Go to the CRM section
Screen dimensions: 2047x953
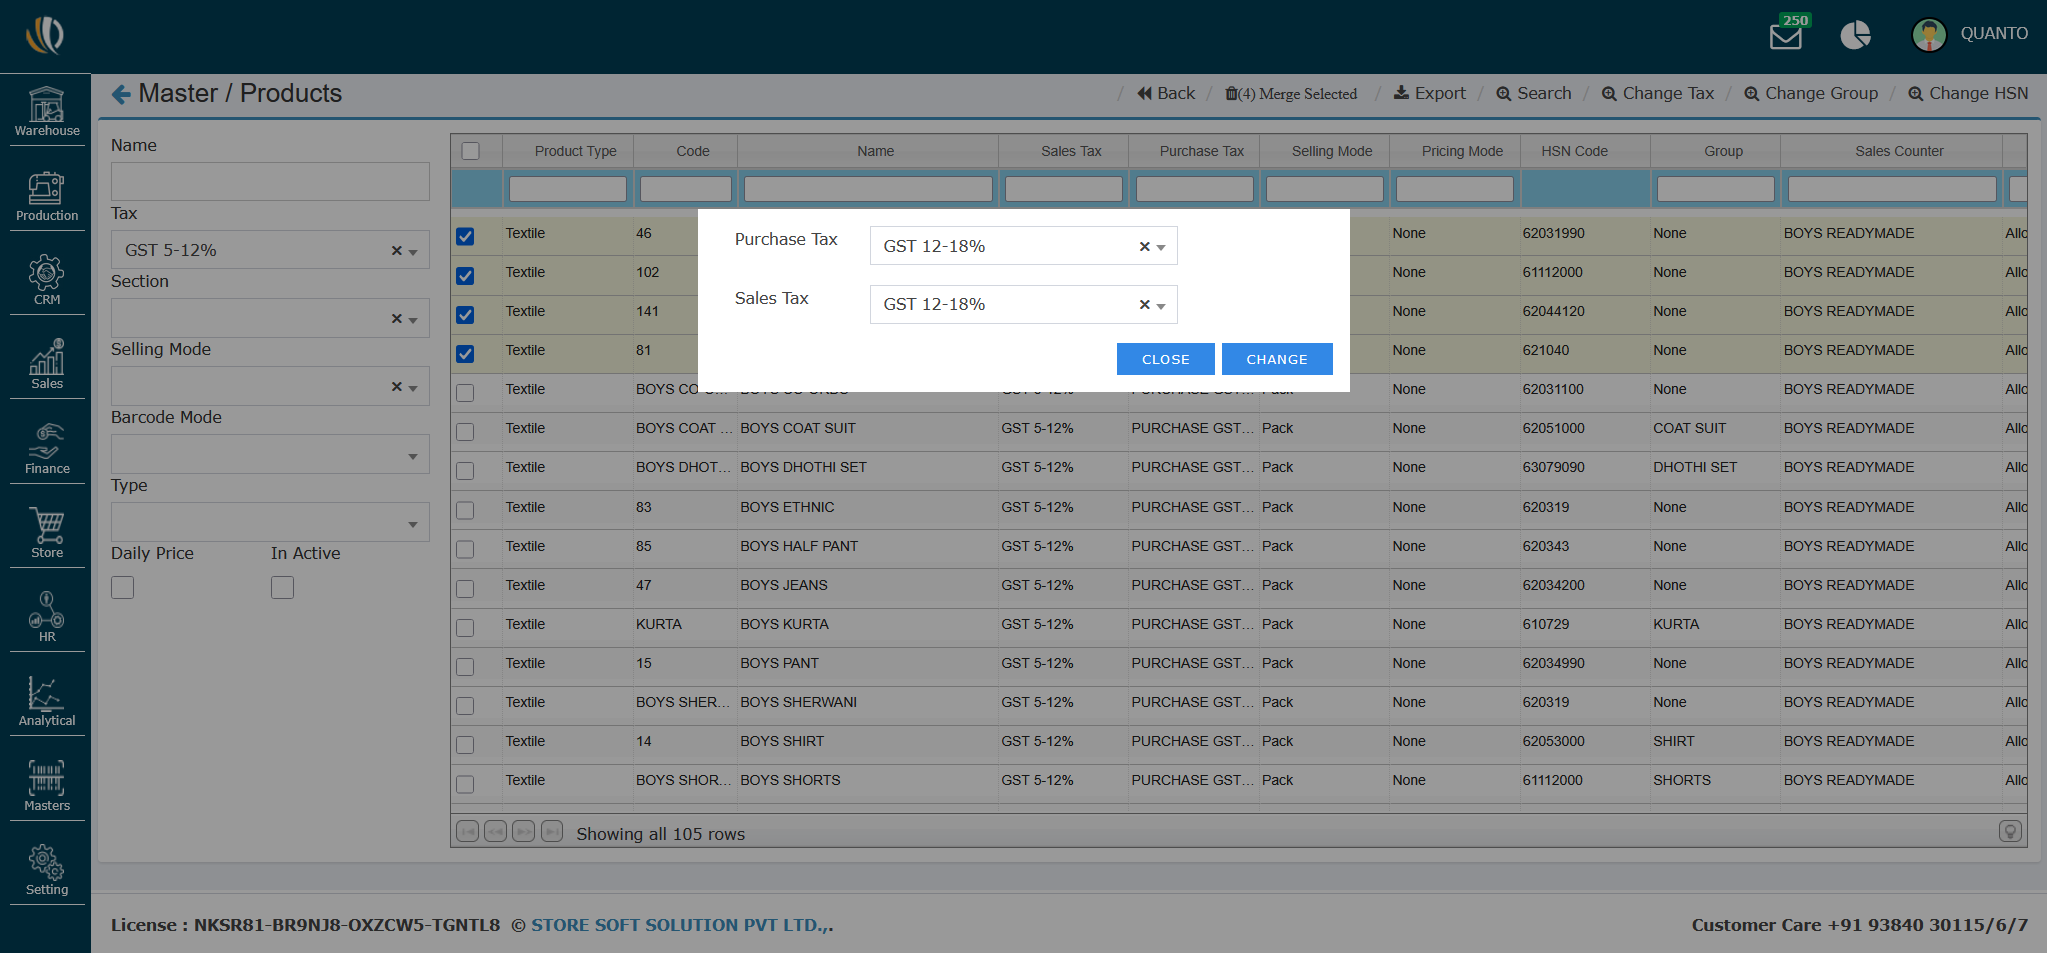47,280
